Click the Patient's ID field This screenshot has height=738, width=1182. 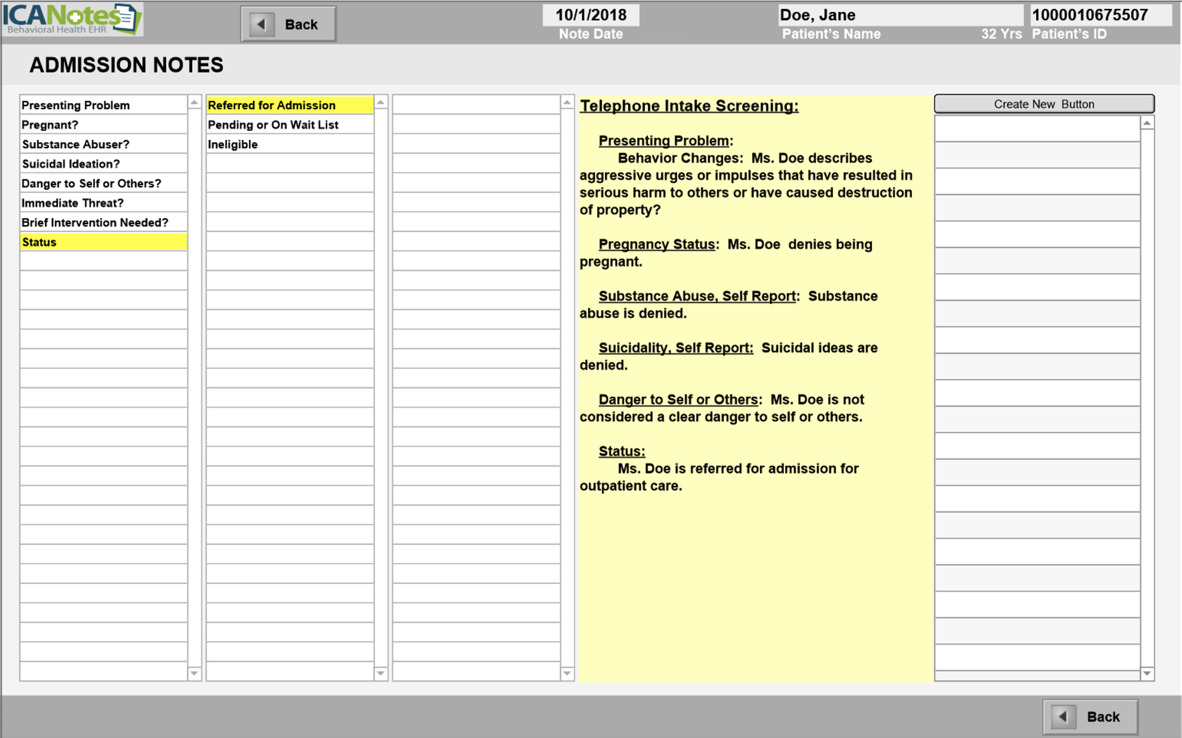1100,15
